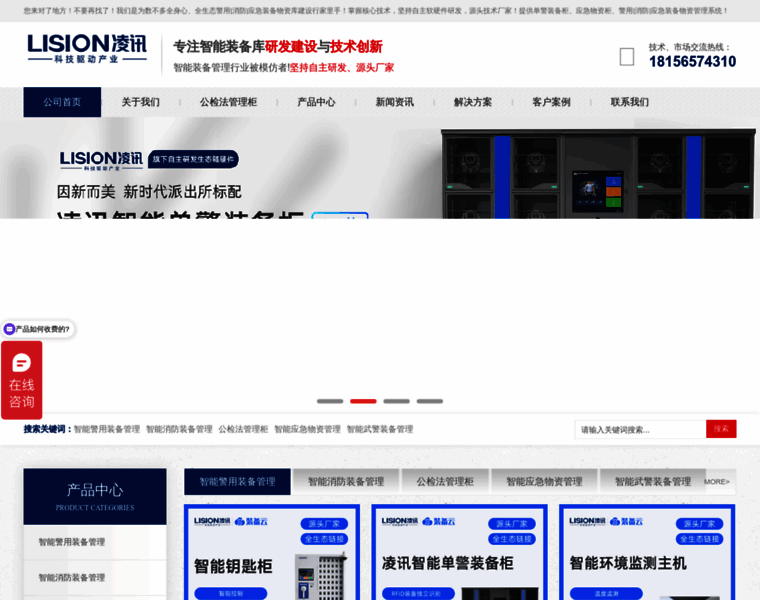
Task: Click the small chat icon beside 产品如何收费的
Action: [9, 329]
